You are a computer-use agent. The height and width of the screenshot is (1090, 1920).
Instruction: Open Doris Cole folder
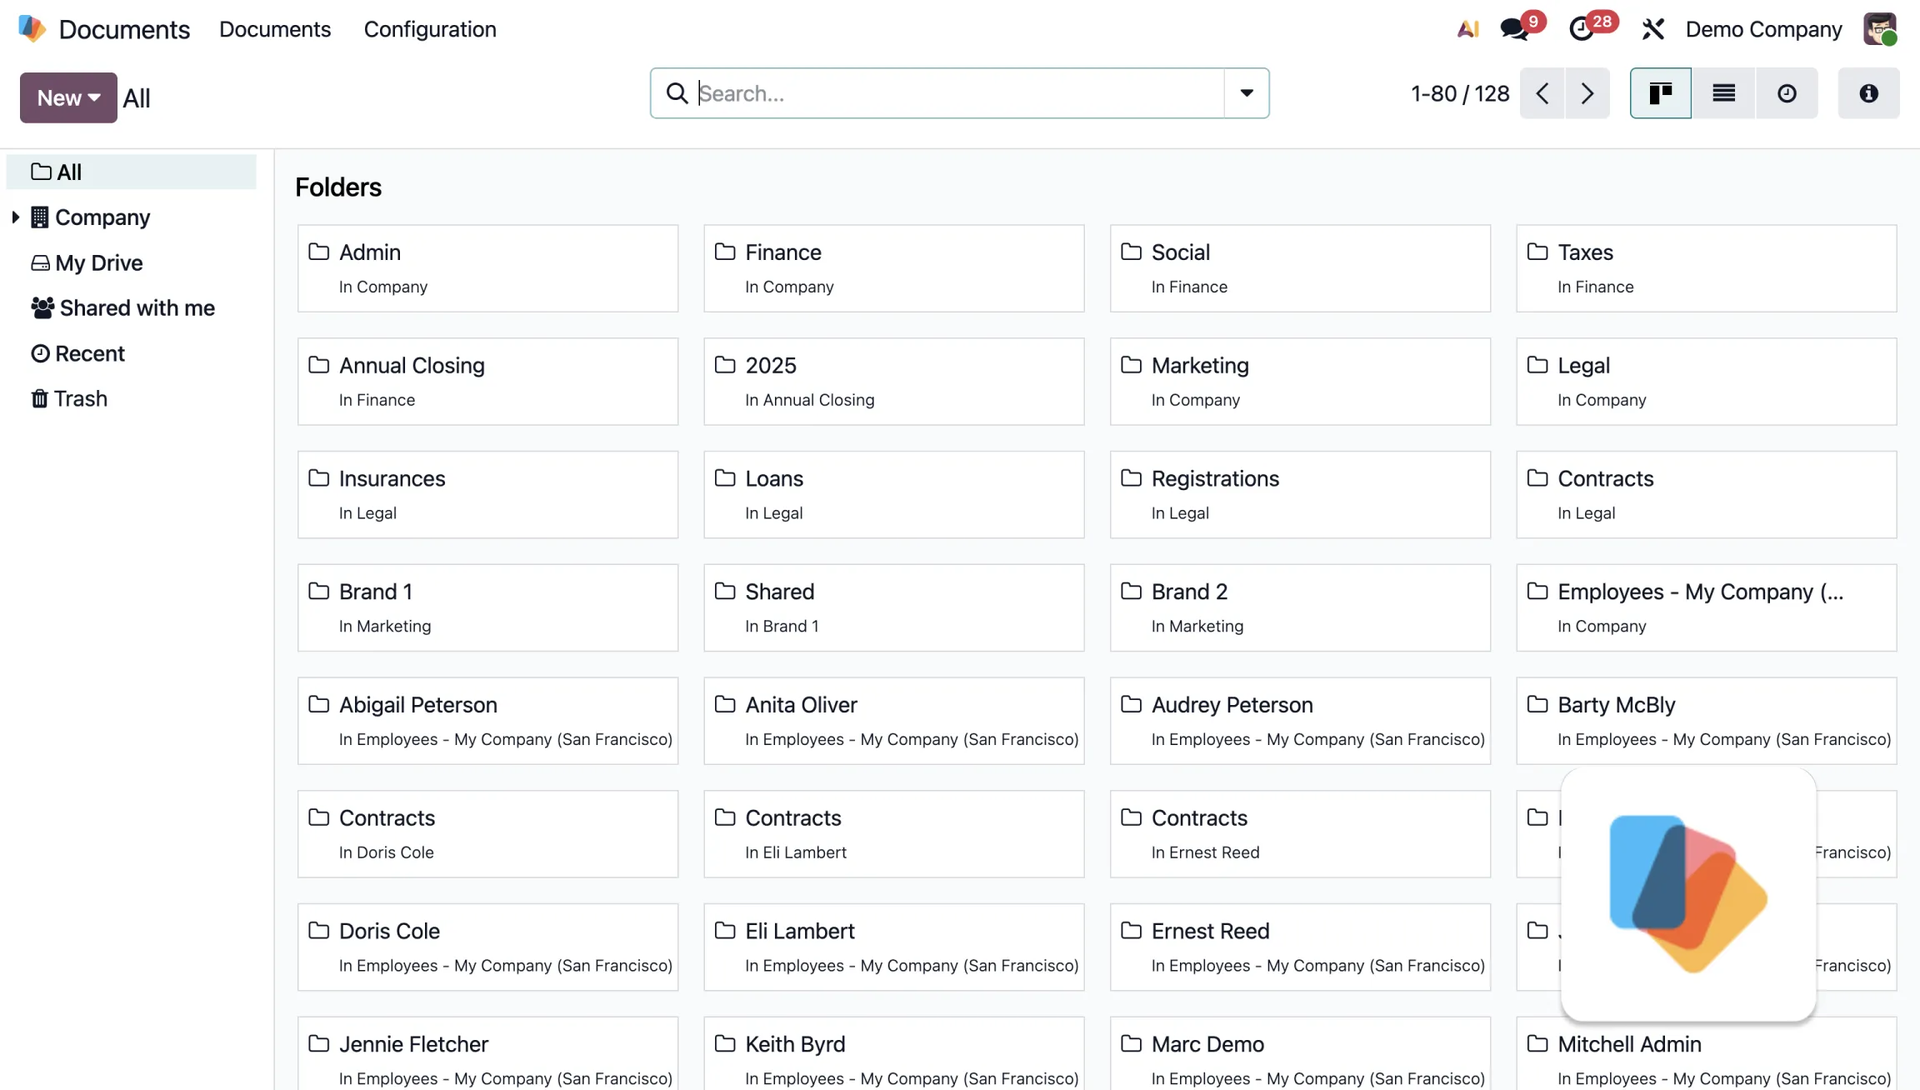pyautogui.click(x=488, y=946)
